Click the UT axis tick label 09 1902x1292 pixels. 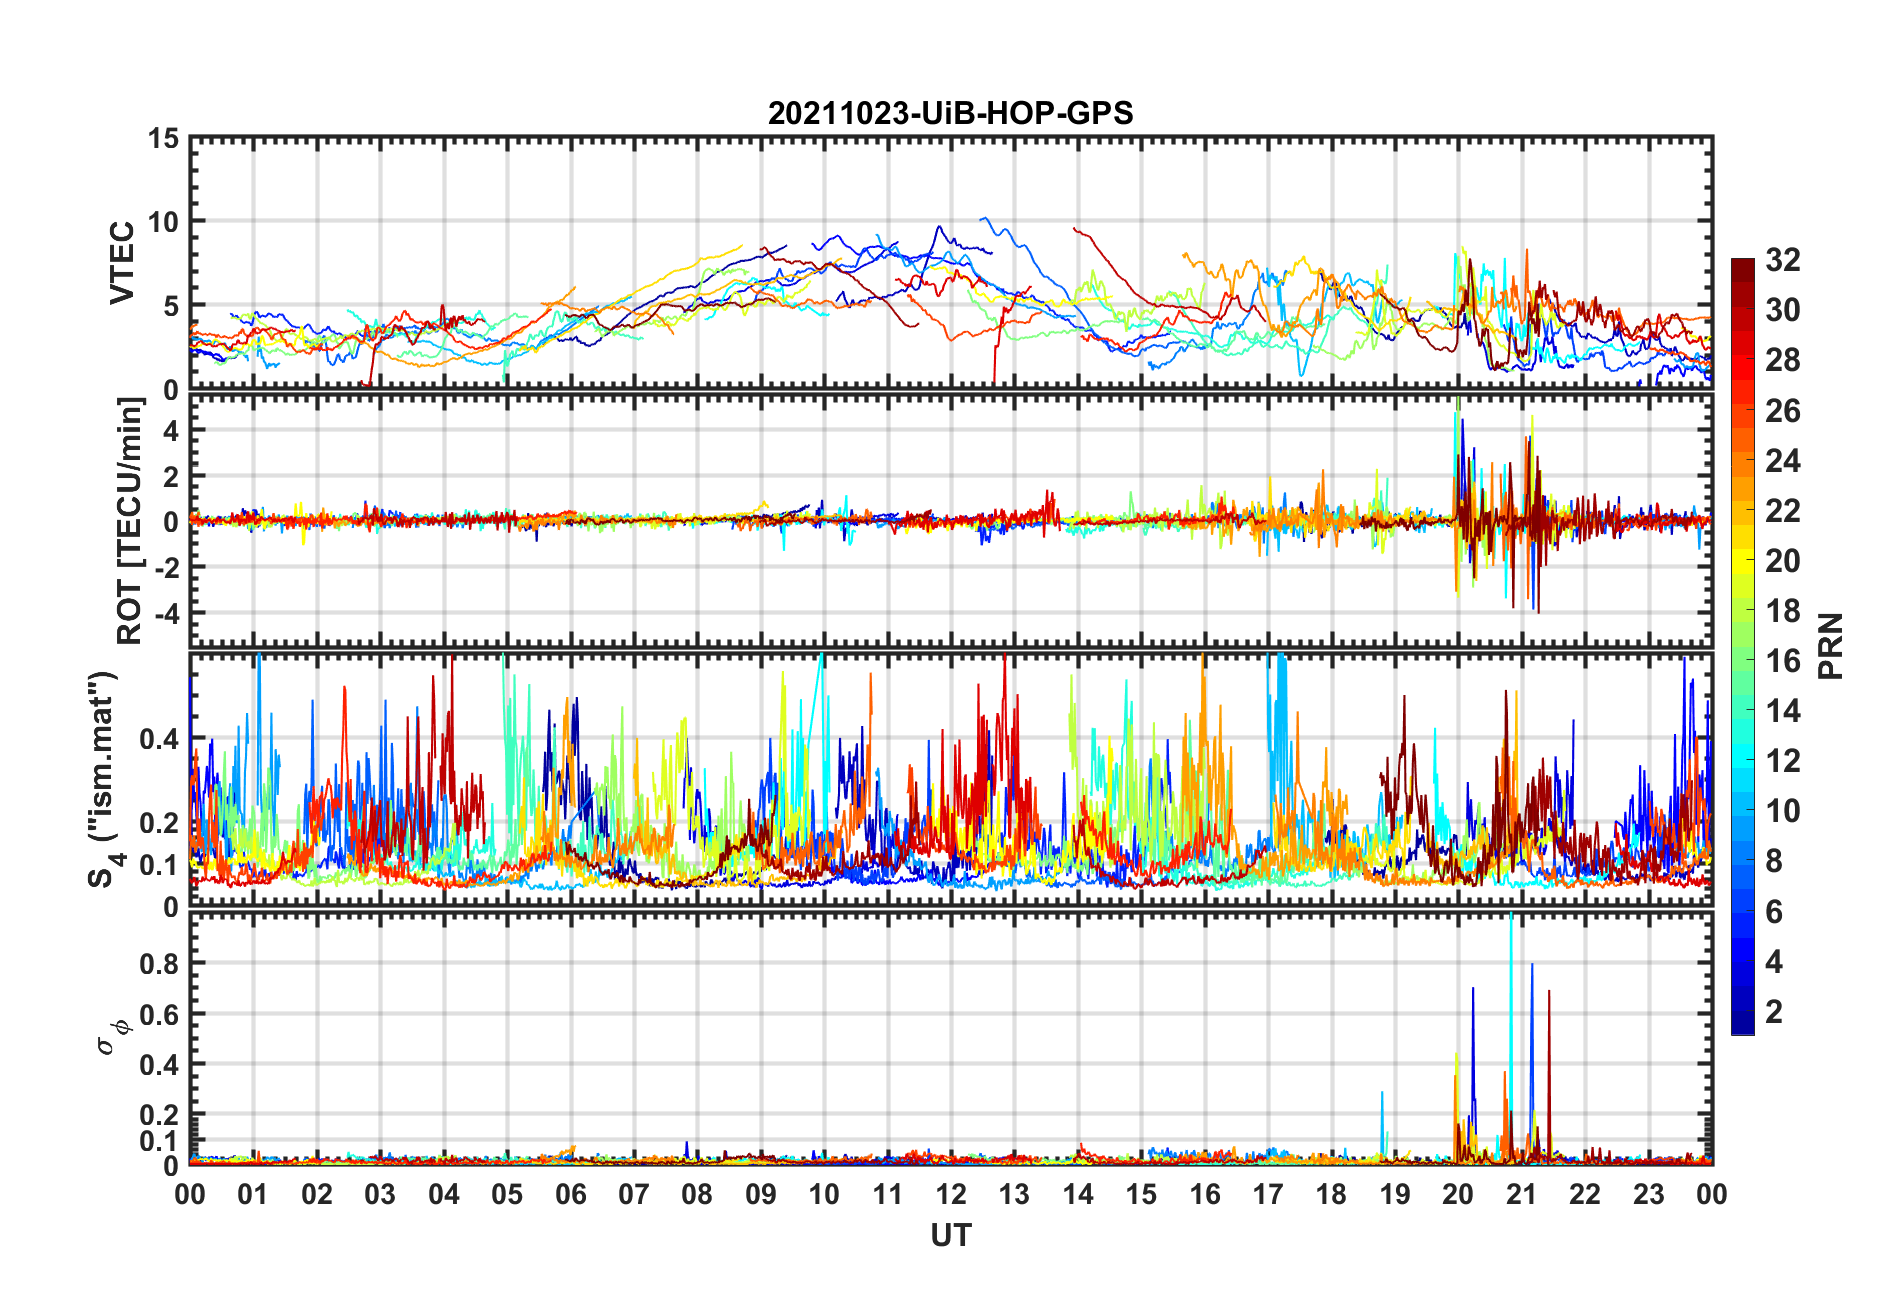[761, 1194]
